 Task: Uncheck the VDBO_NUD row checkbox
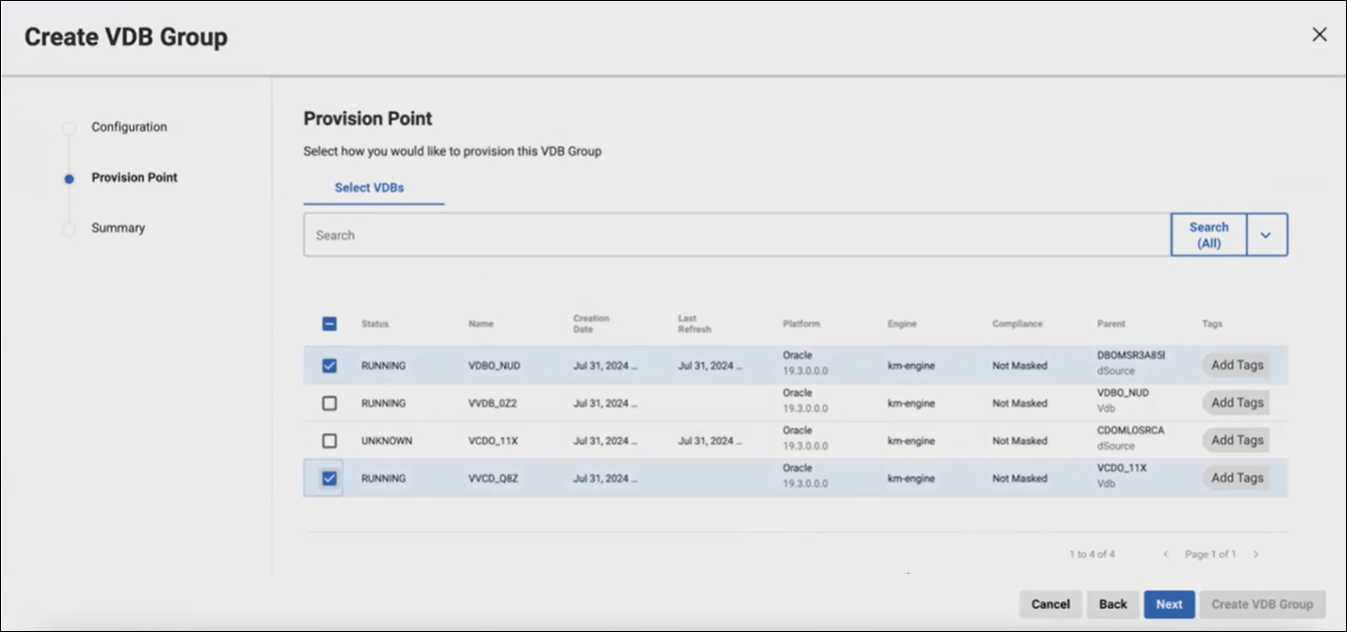pos(329,366)
